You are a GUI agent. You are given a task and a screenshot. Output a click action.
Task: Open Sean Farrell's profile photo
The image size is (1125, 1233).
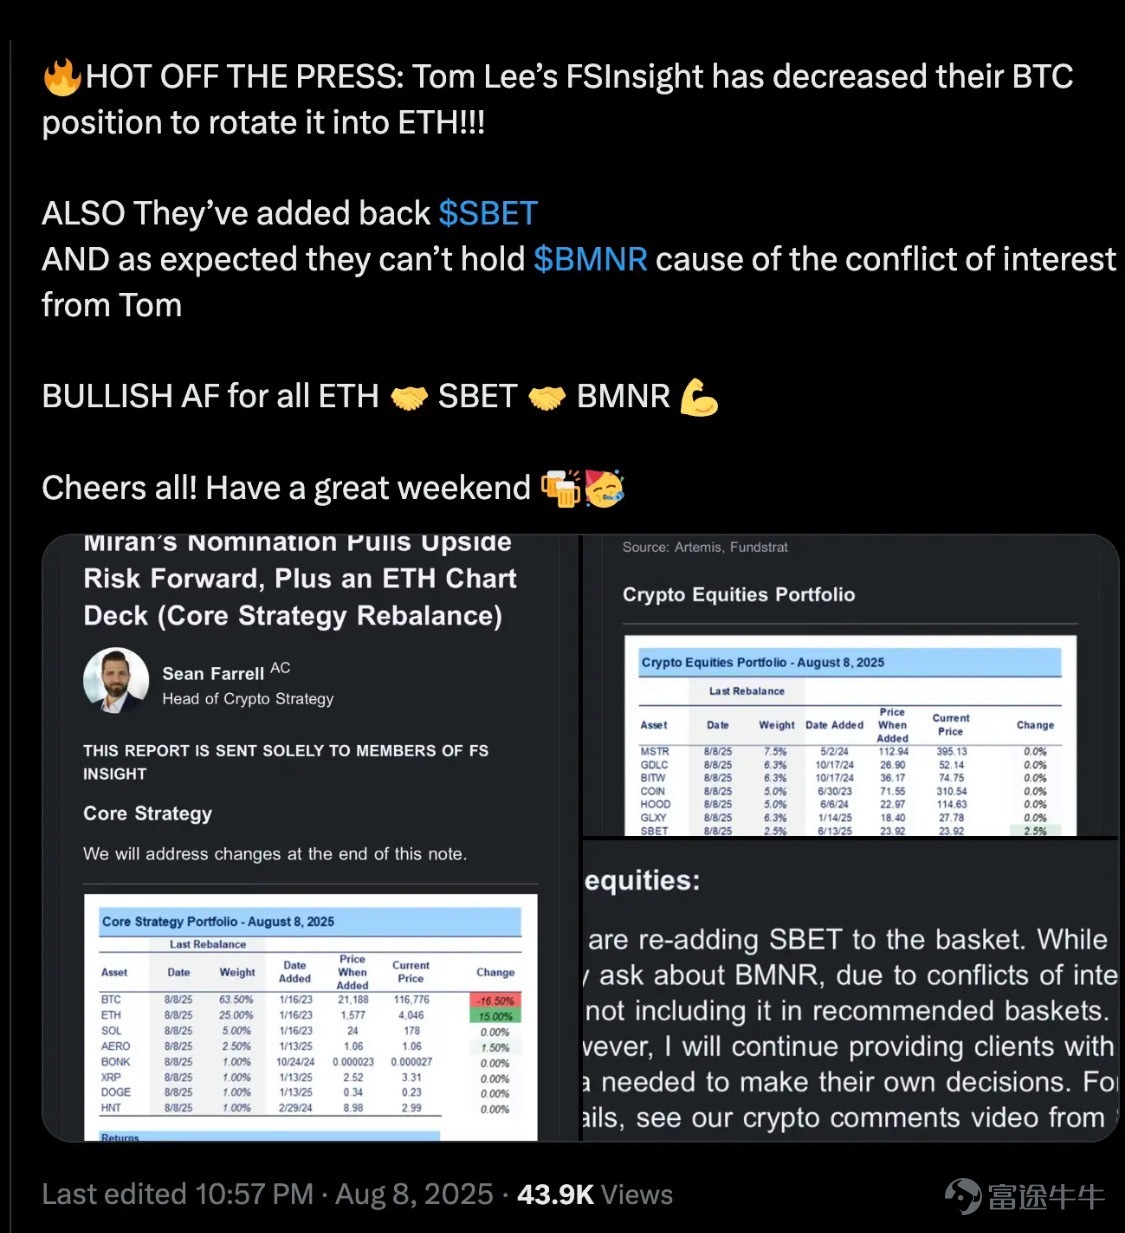tap(116, 681)
